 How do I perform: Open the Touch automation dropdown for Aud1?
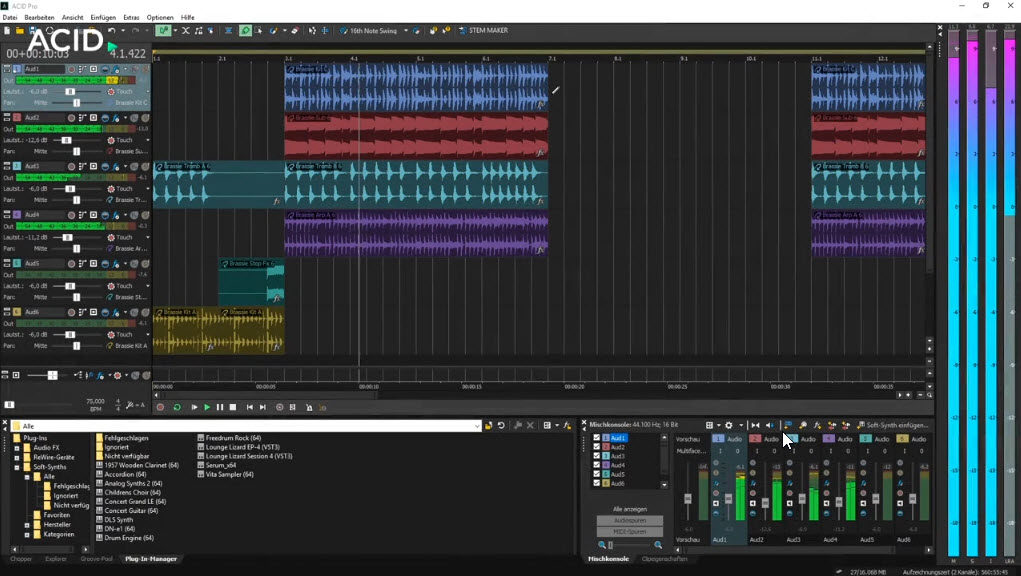[148, 92]
